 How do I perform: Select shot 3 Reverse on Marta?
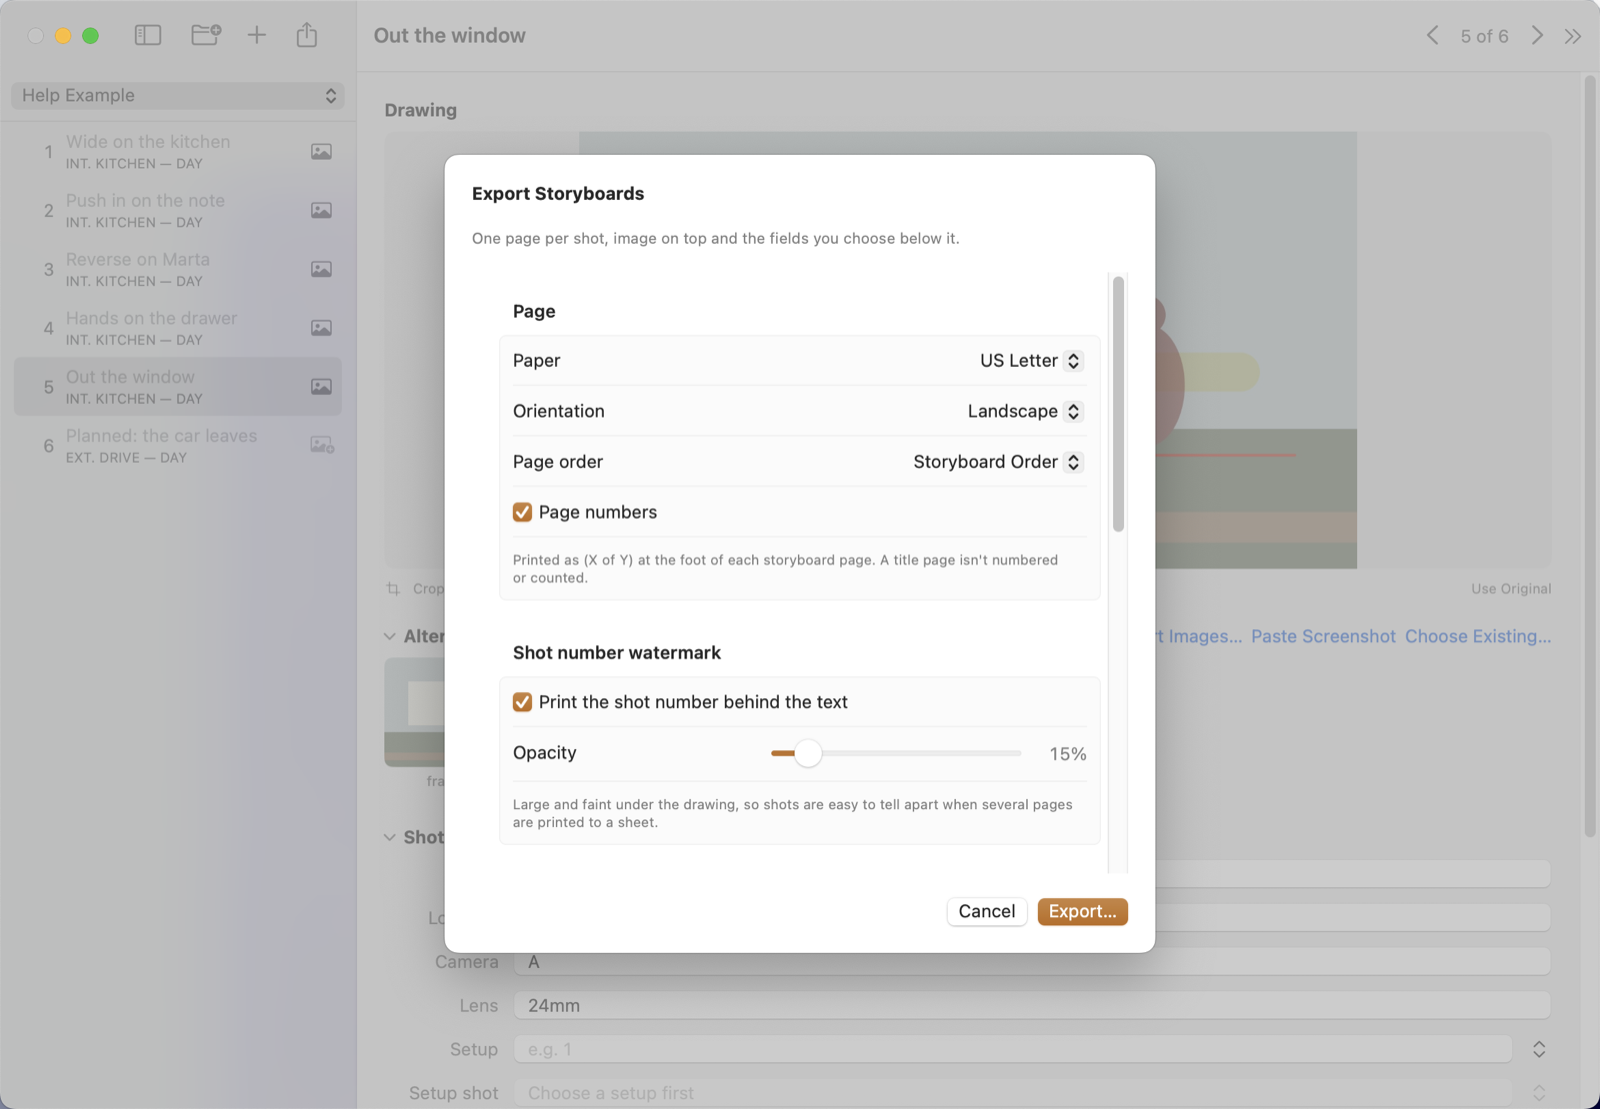(x=178, y=269)
